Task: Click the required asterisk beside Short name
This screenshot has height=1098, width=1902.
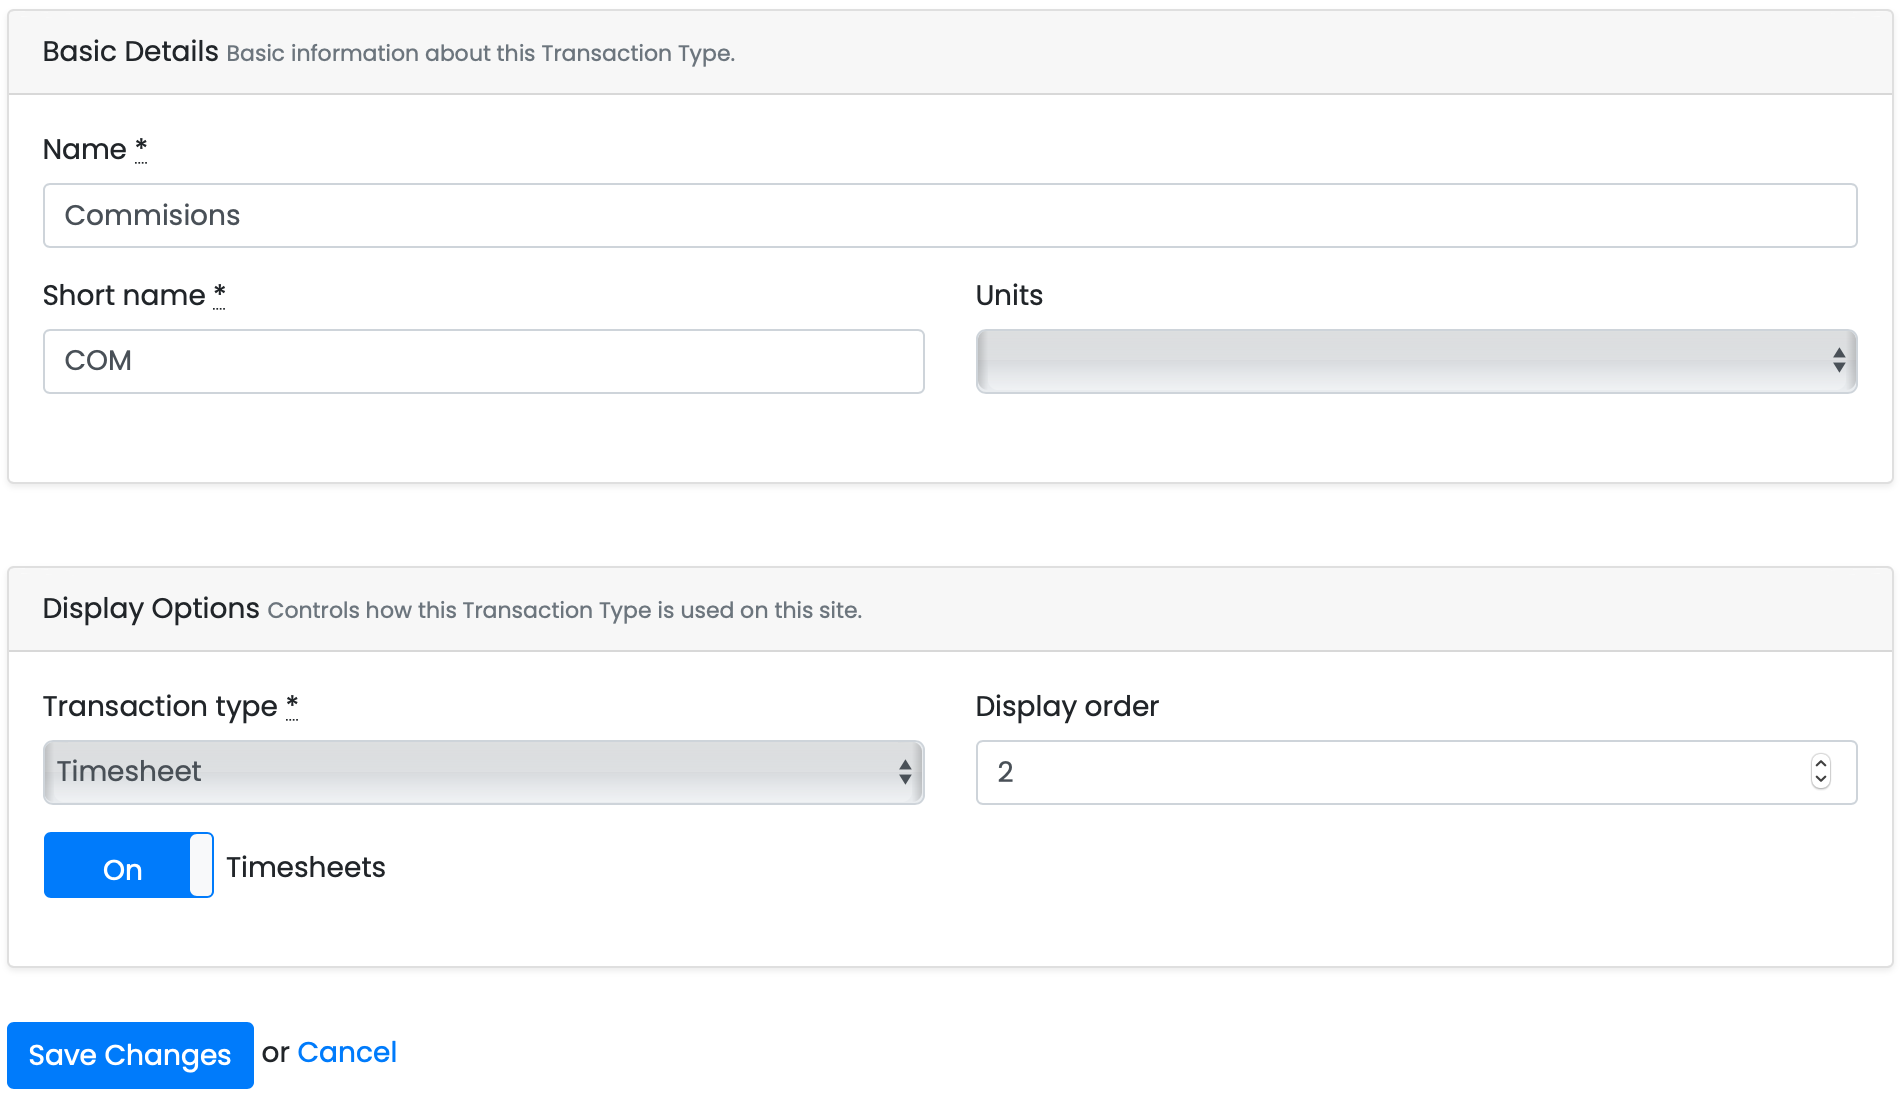Action: pos(219,295)
